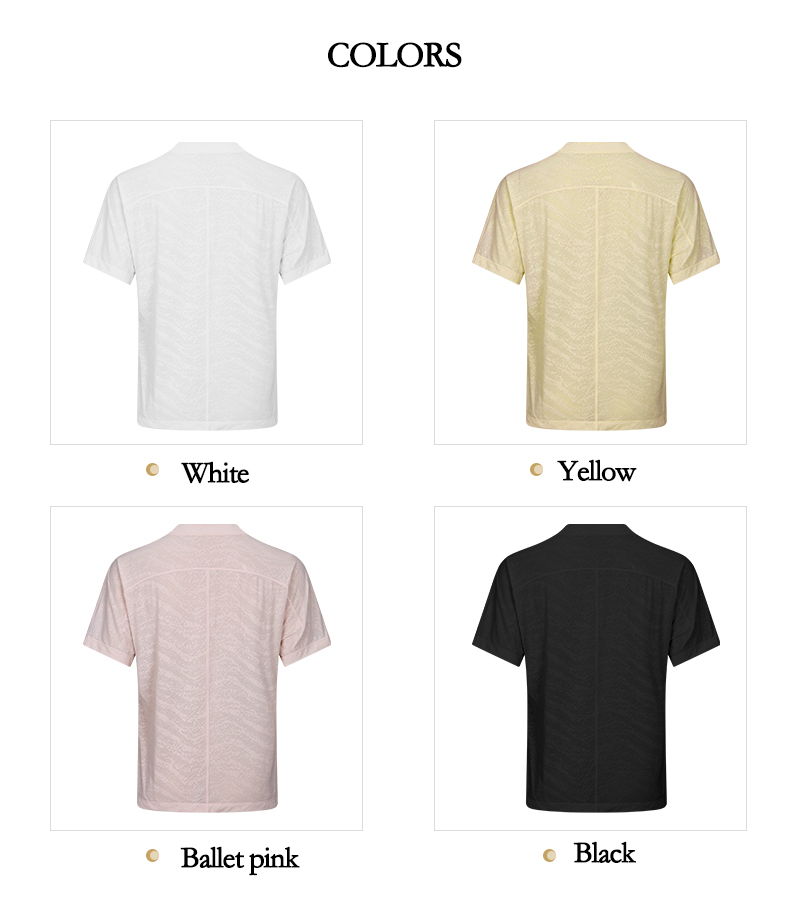Click the gold bullet beside Ballet pink
The width and height of the screenshot is (790, 907).
(x=152, y=855)
